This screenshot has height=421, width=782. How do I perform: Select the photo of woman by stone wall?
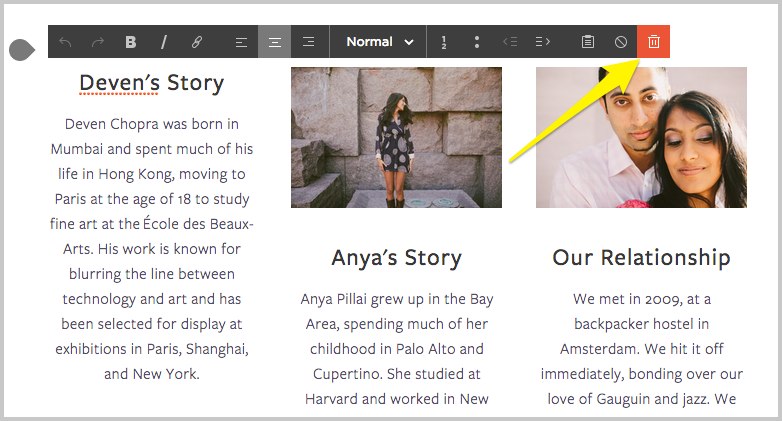tap(396, 137)
